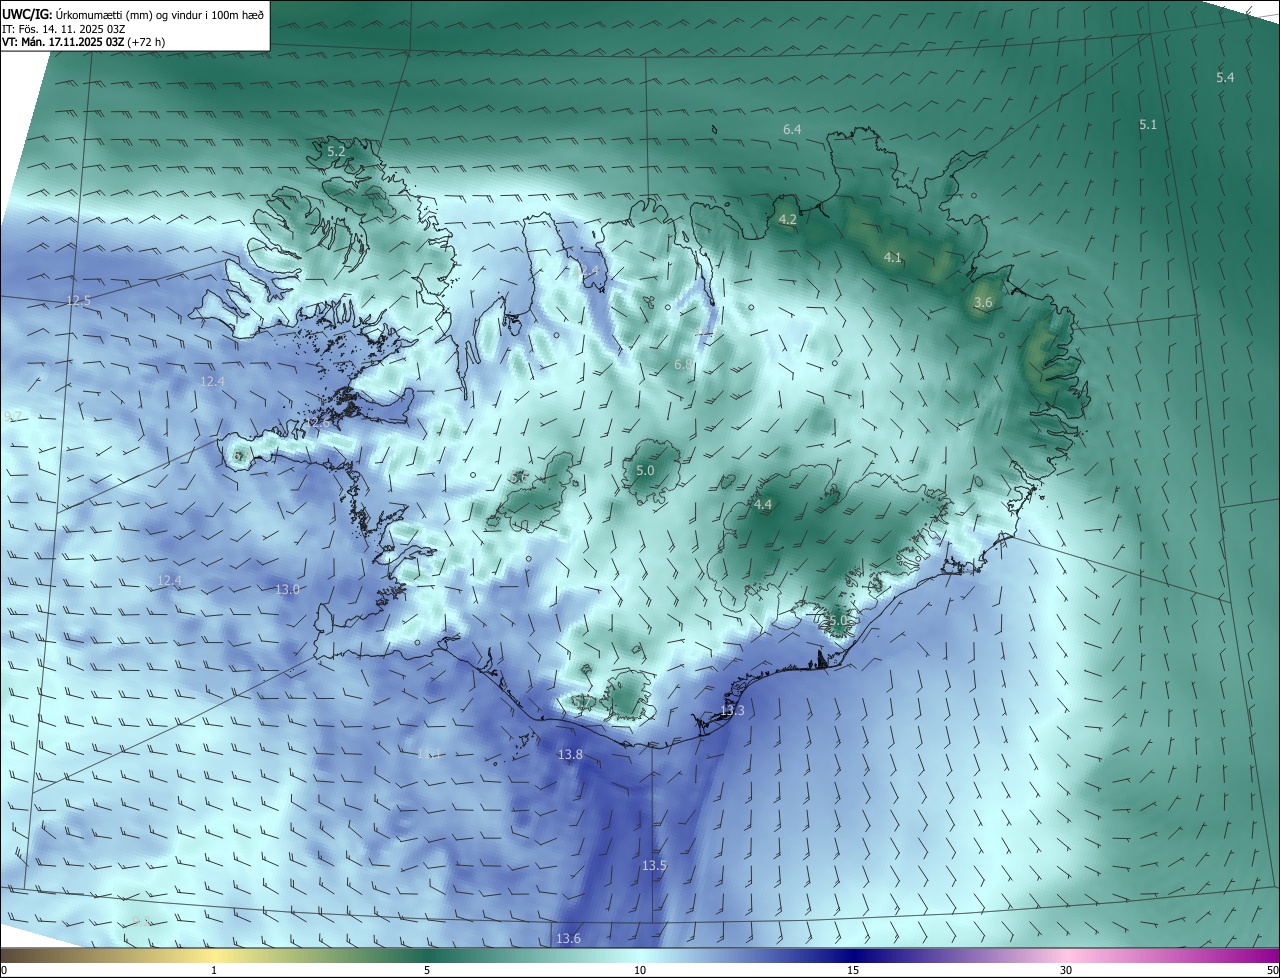Click the 5.1 value on the map
The height and width of the screenshot is (978, 1280).
pyautogui.click(x=1148, y=124)
